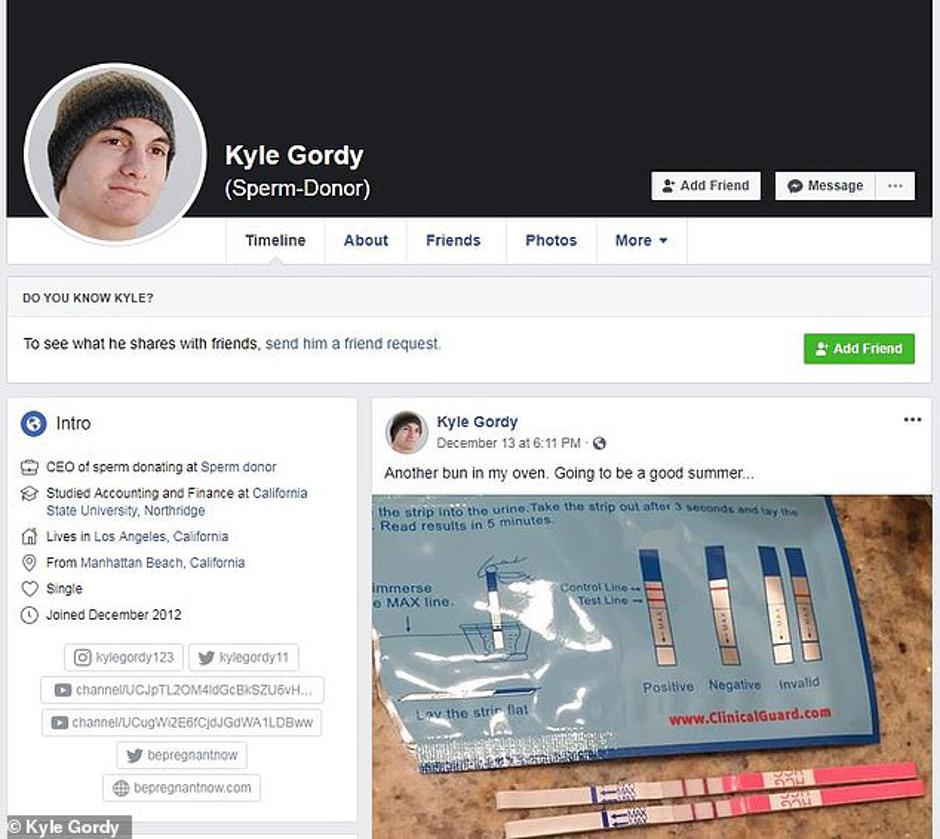Open the Twitter bepregnantnow link
The height and width of the screenshot is (839, 940).
[x=182, y=755]
